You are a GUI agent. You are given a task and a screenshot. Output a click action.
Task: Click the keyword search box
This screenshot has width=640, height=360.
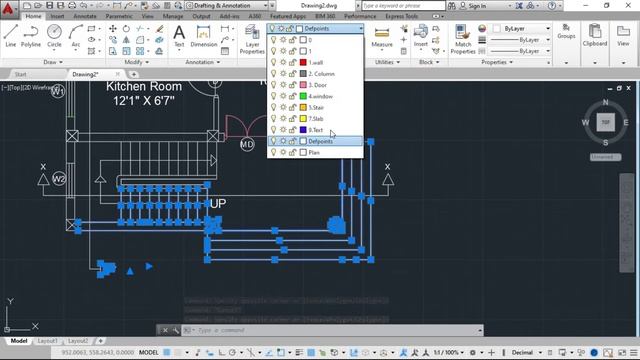(403, 6)
